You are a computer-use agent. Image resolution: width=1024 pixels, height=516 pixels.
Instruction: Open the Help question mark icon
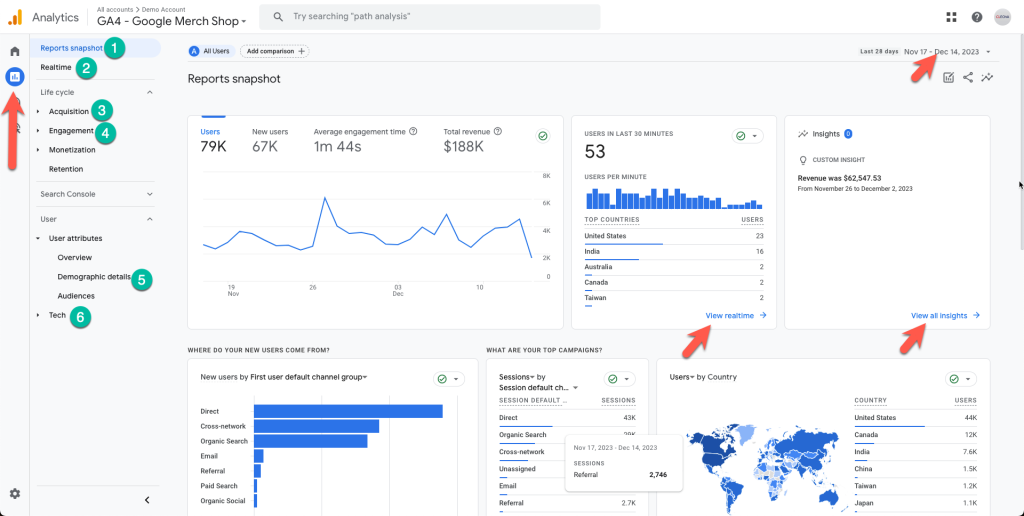click(x=977, y=17)
